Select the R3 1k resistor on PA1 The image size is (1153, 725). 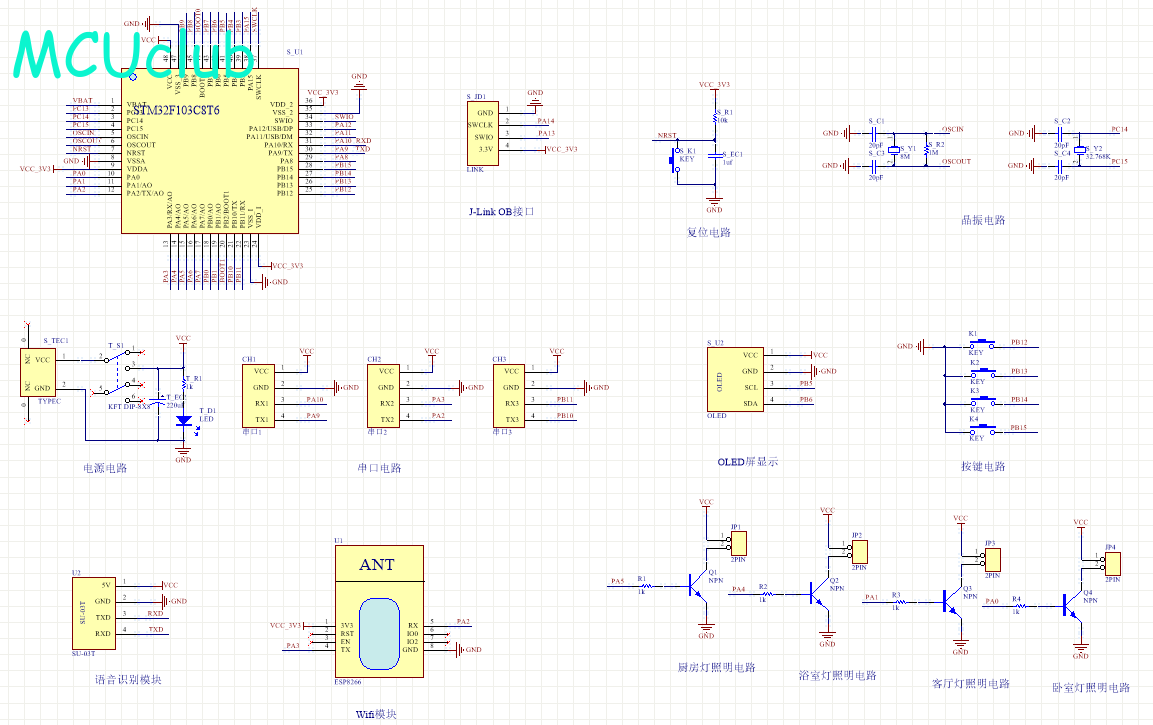point(901,601)
